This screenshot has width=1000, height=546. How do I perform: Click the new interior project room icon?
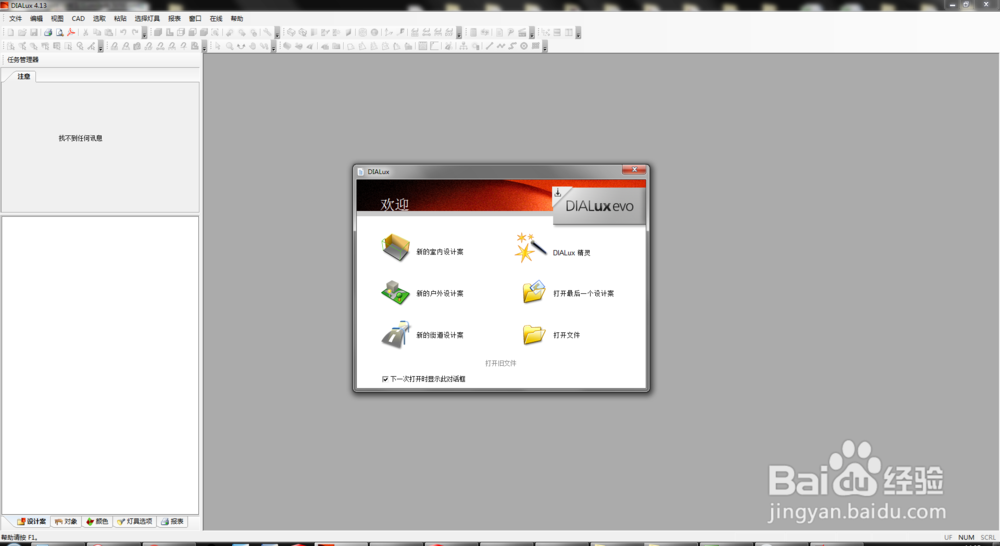click(395, 247)
